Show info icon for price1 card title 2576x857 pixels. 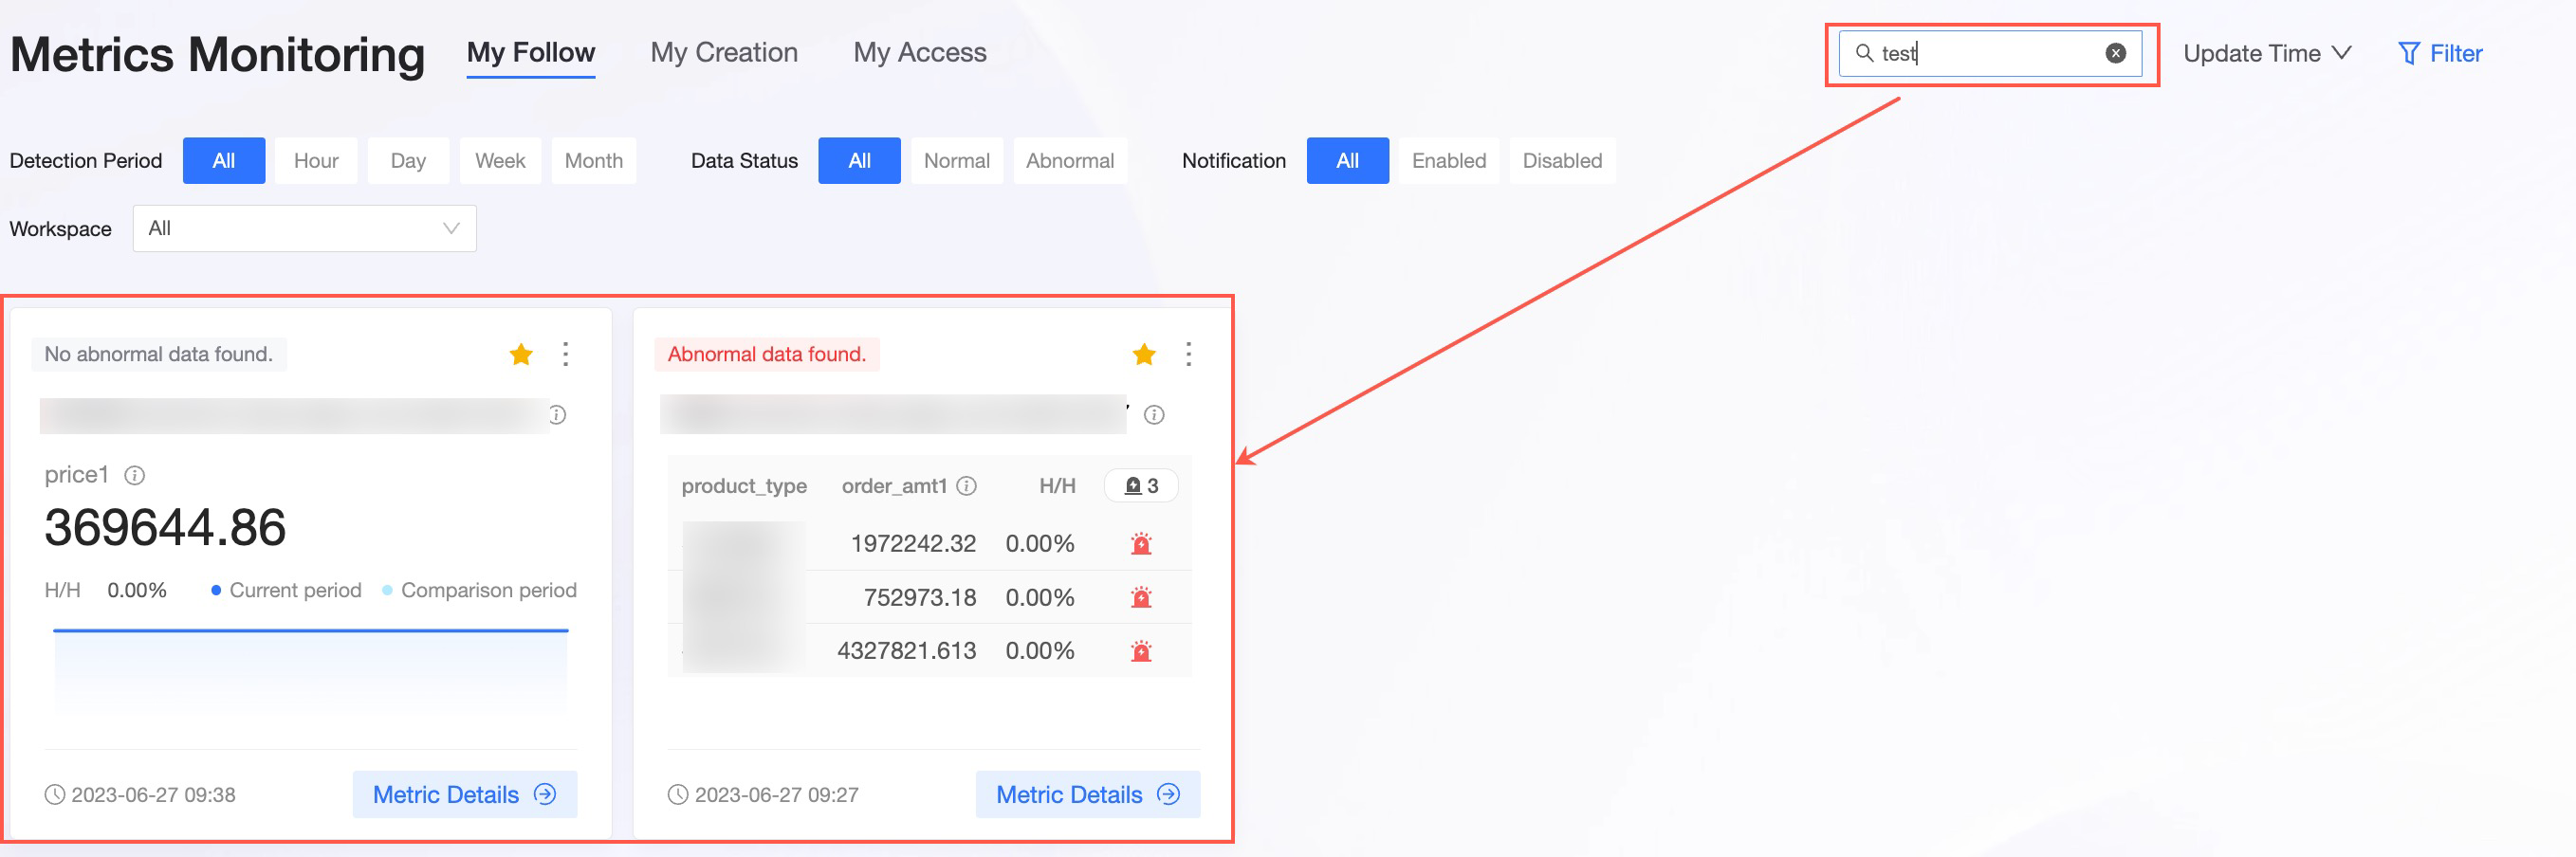(x=558, y=415)
